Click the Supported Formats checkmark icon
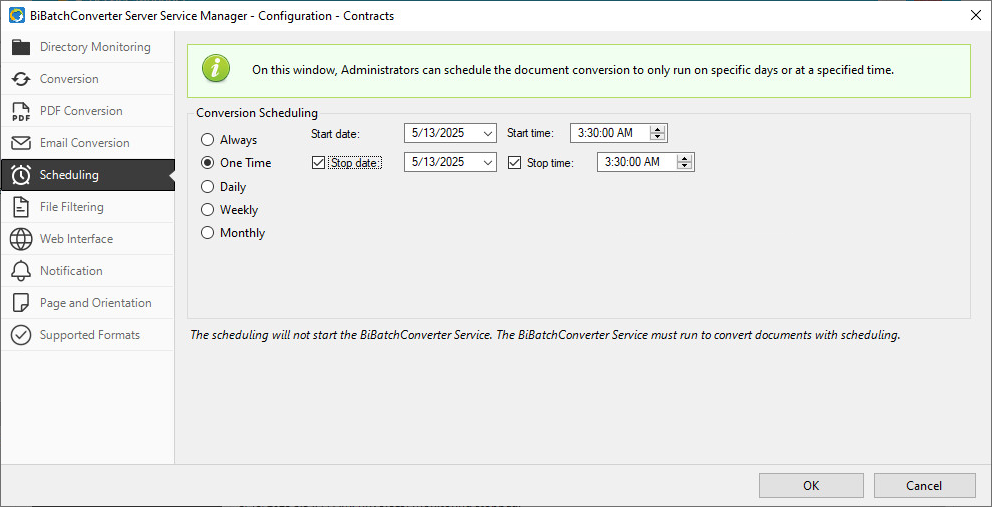Image resolution: width=992 pixels, height=507 pixels. pos(21,335)
